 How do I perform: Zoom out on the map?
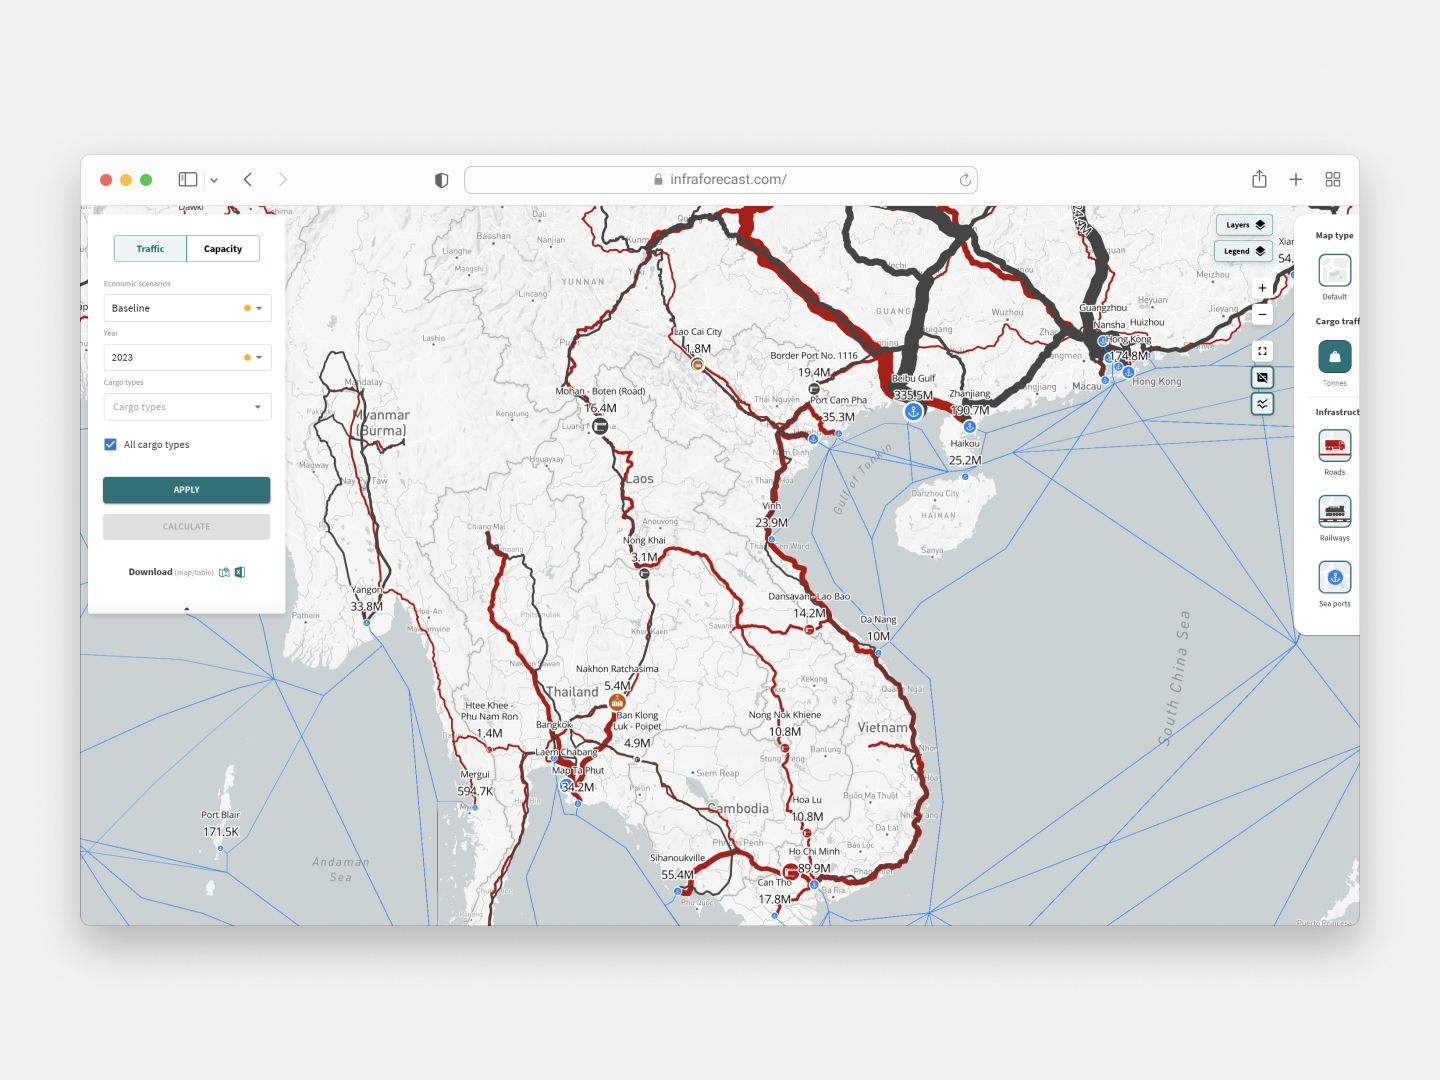pyautogui.click(x=1262, y=314)
